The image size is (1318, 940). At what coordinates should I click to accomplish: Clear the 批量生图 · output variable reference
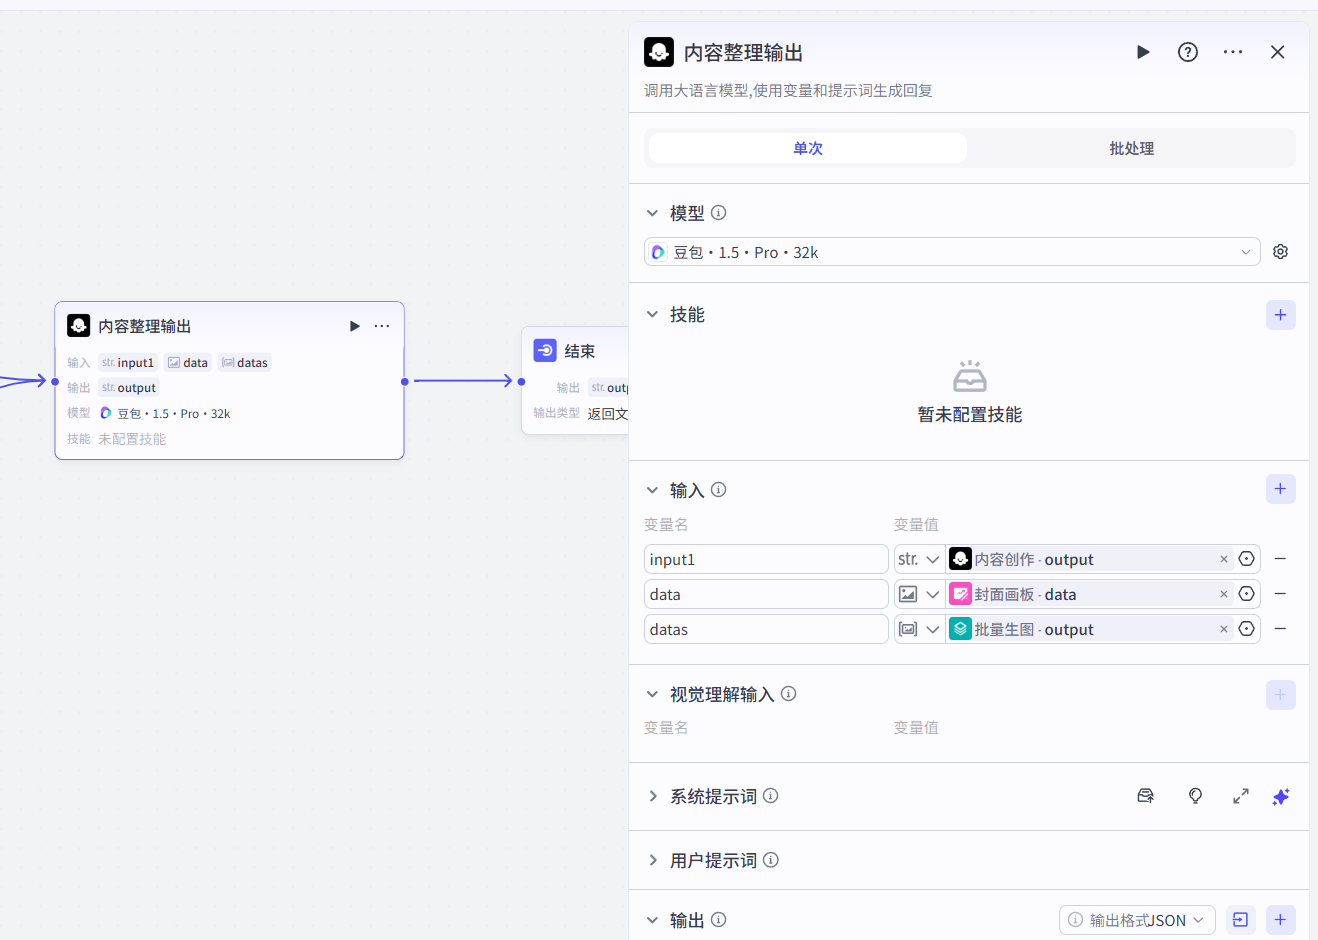coord(1223,629)
